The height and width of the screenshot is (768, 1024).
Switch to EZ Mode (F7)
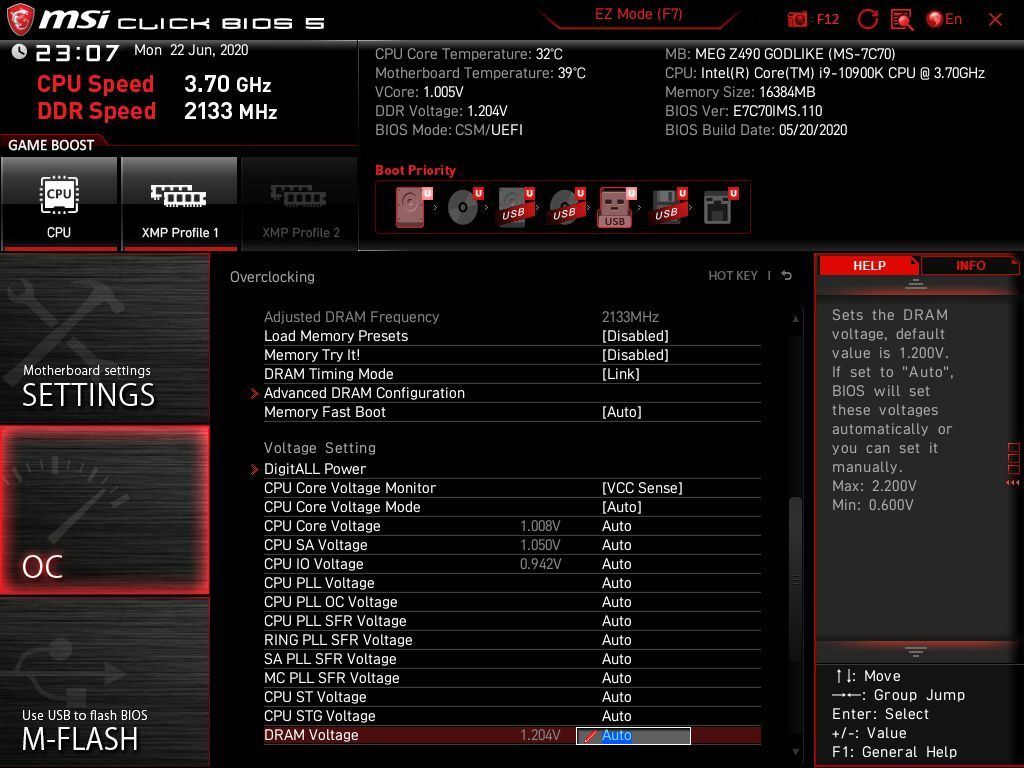point(638,14)
